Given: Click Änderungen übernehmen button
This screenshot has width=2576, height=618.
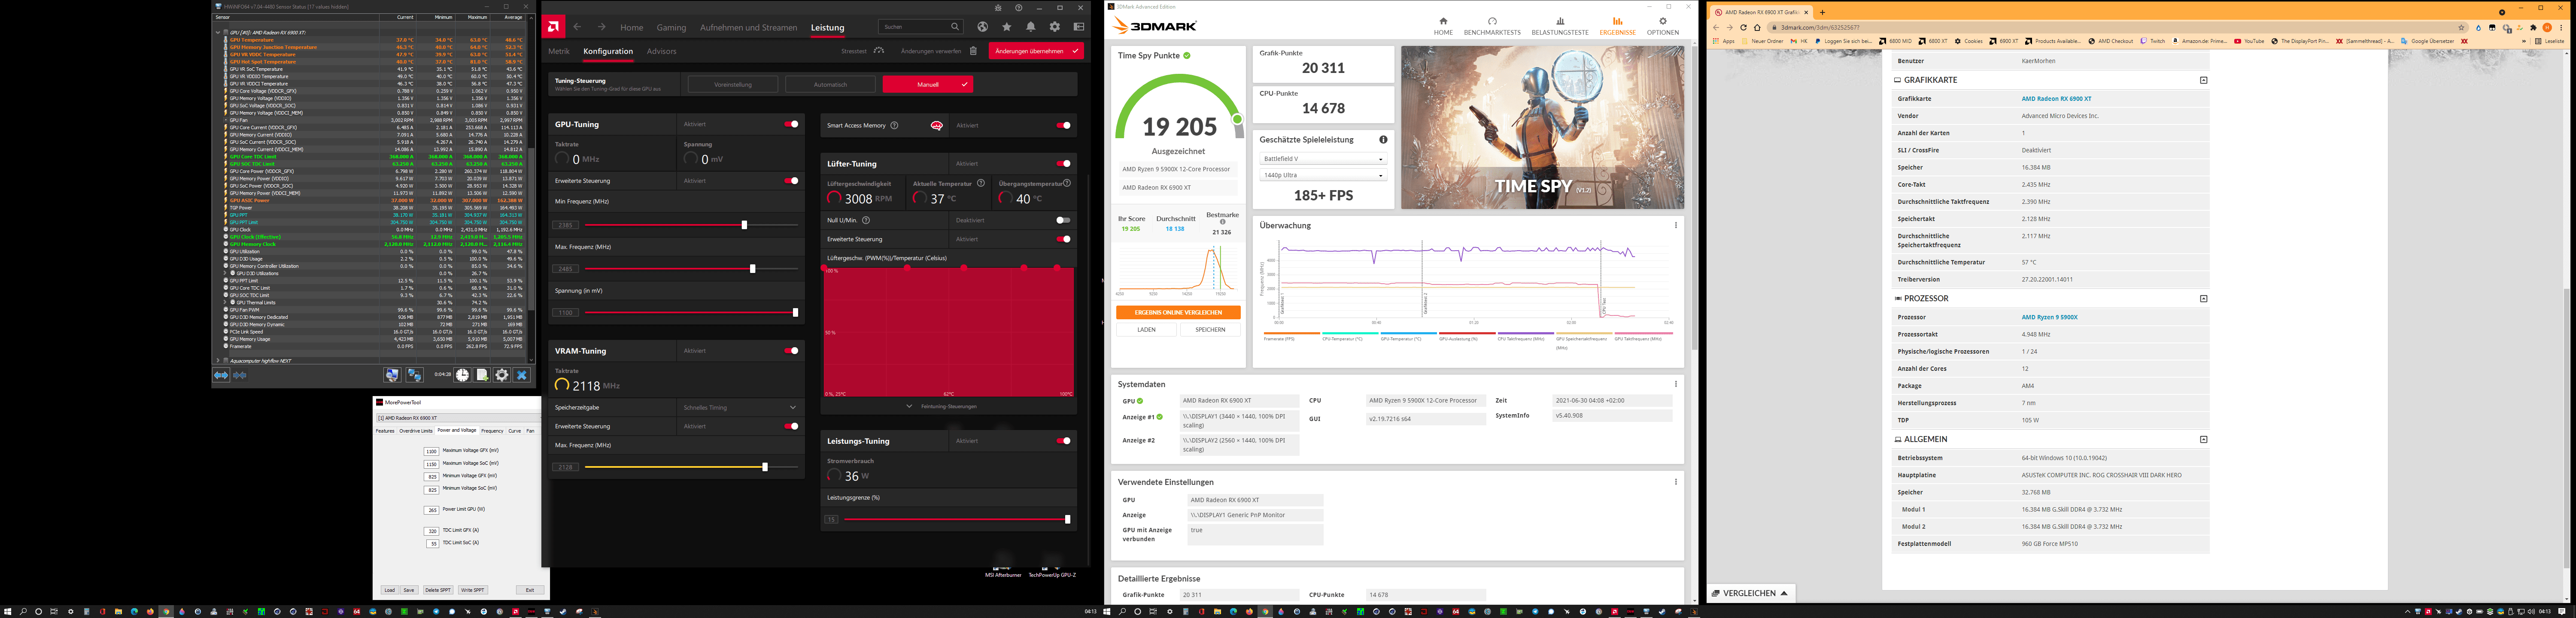Looking at the screenshot, I should click(1036, 51).
